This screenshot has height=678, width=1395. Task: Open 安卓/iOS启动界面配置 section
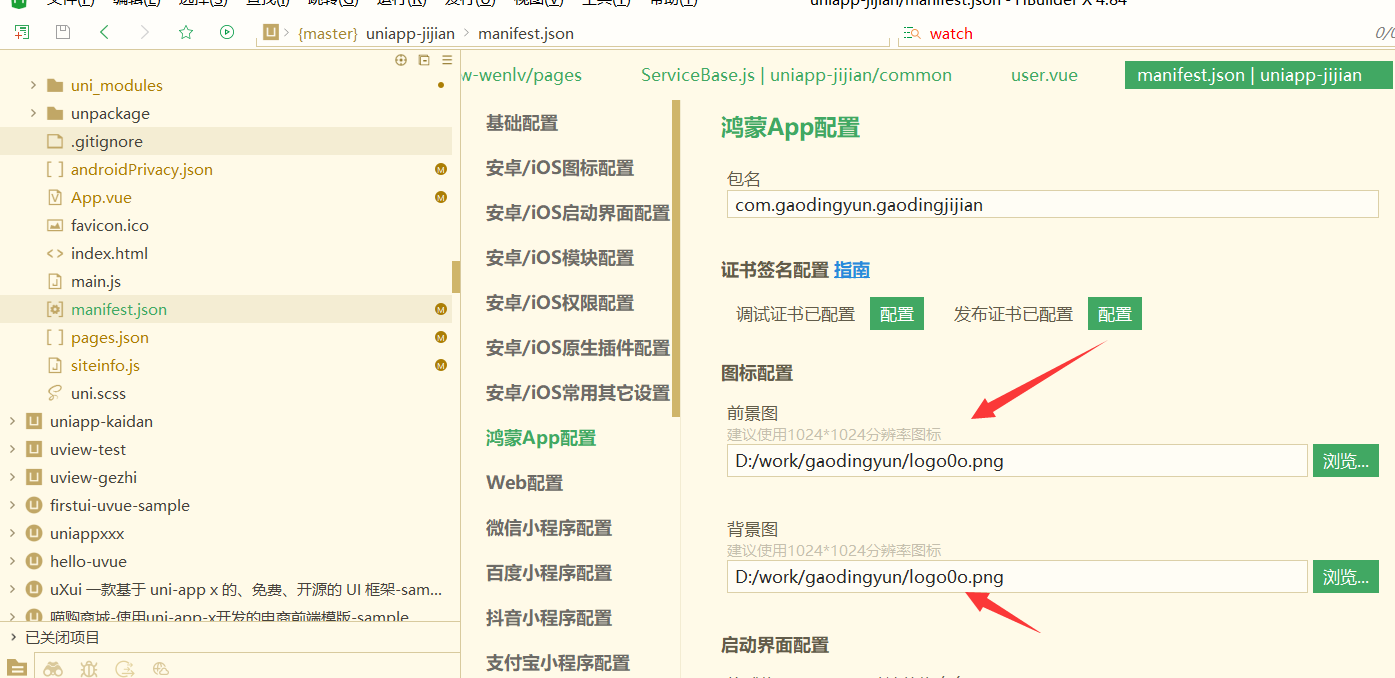point(578,213)
